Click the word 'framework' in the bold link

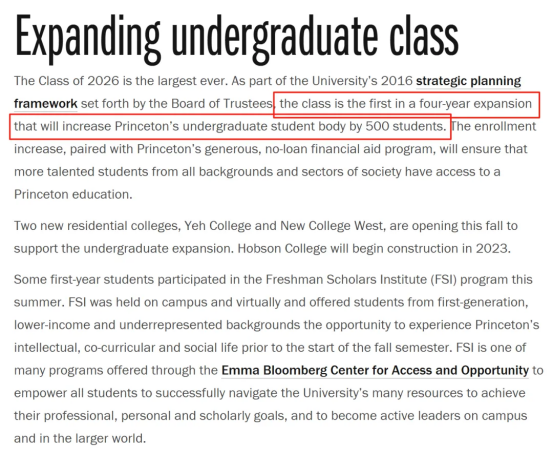point(45,104)
